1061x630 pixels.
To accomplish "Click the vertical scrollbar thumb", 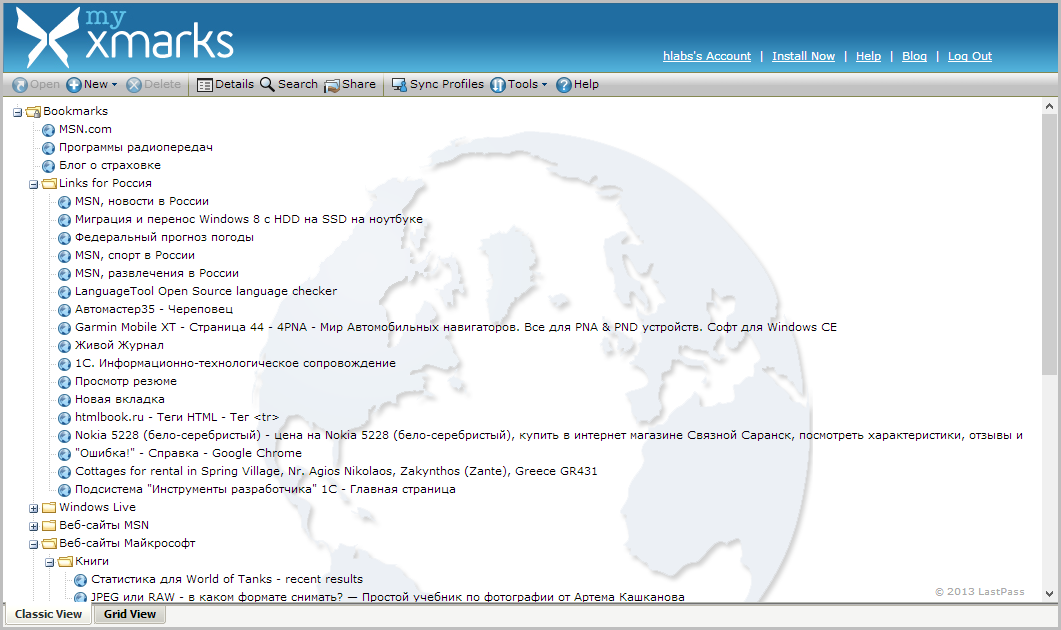I will point(1049,244).
